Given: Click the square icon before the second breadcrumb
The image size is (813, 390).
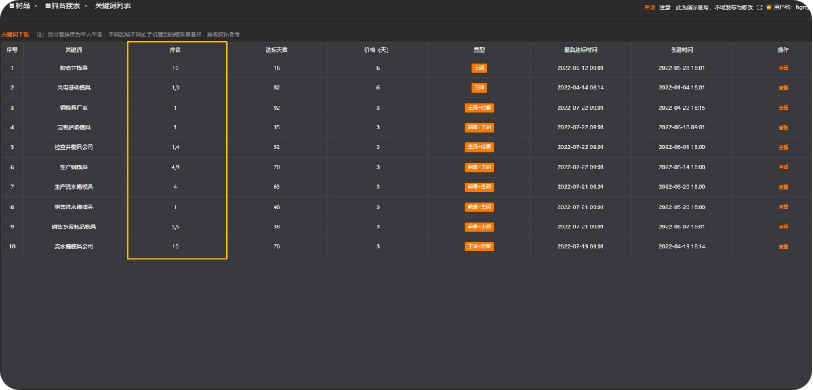Looking at the screenshot, I should (48, 6).
